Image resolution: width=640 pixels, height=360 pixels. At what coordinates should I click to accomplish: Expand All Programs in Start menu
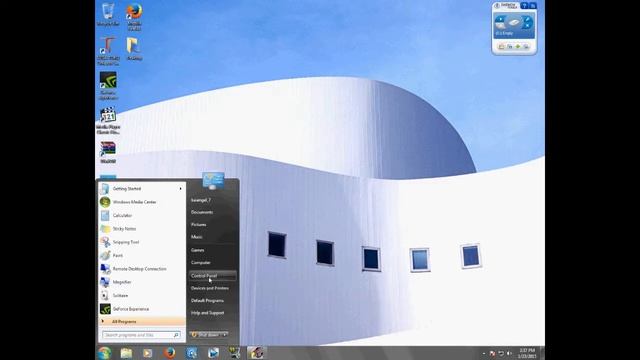(x=141, y=322)
